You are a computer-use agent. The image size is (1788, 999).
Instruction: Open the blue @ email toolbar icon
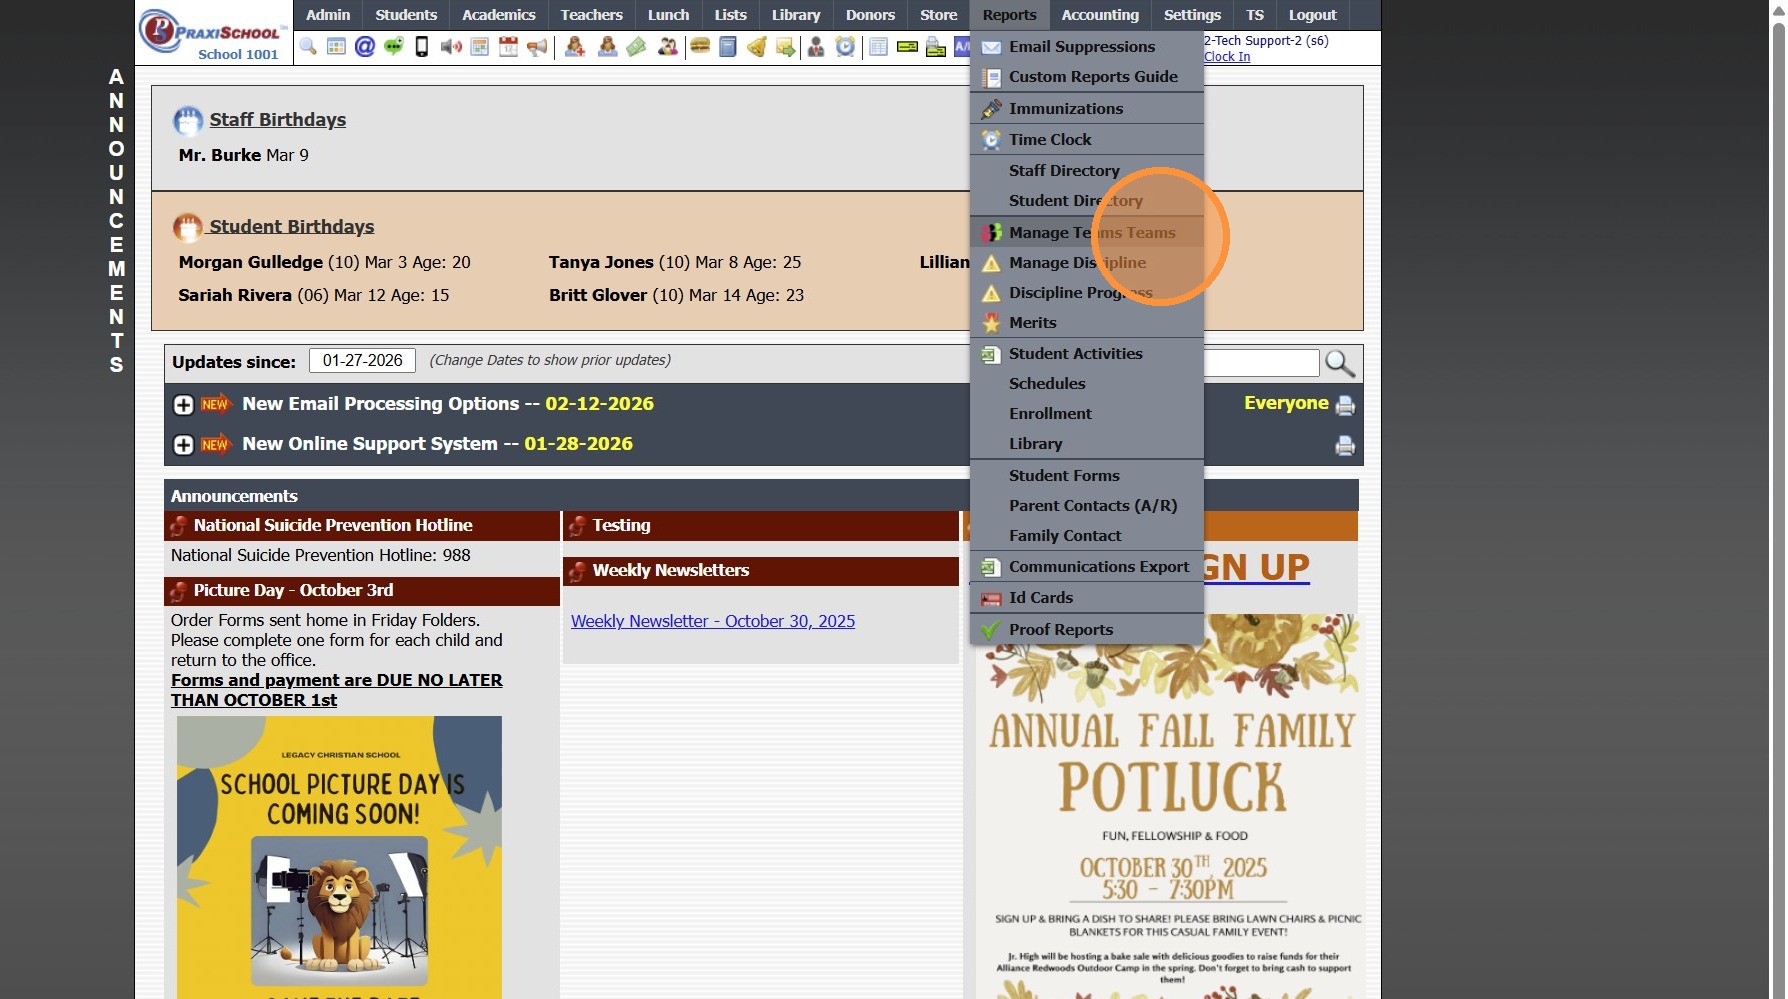tap(365, 47)
